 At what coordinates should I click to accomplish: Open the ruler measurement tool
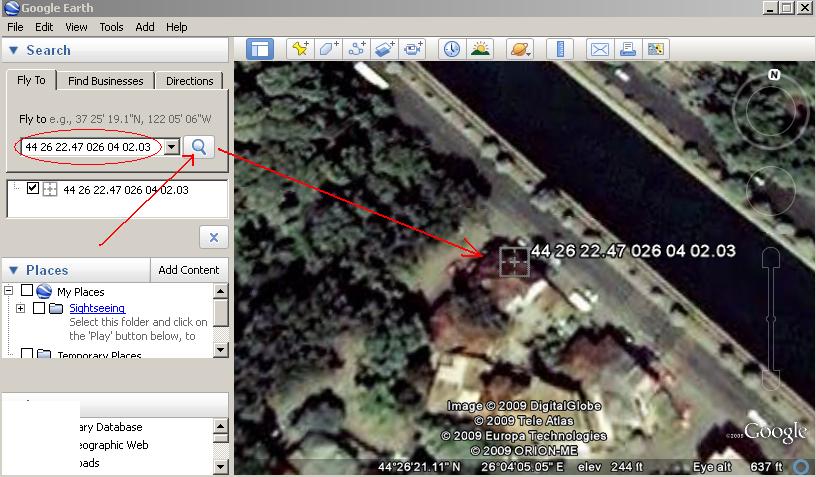[x=560, y=49]
